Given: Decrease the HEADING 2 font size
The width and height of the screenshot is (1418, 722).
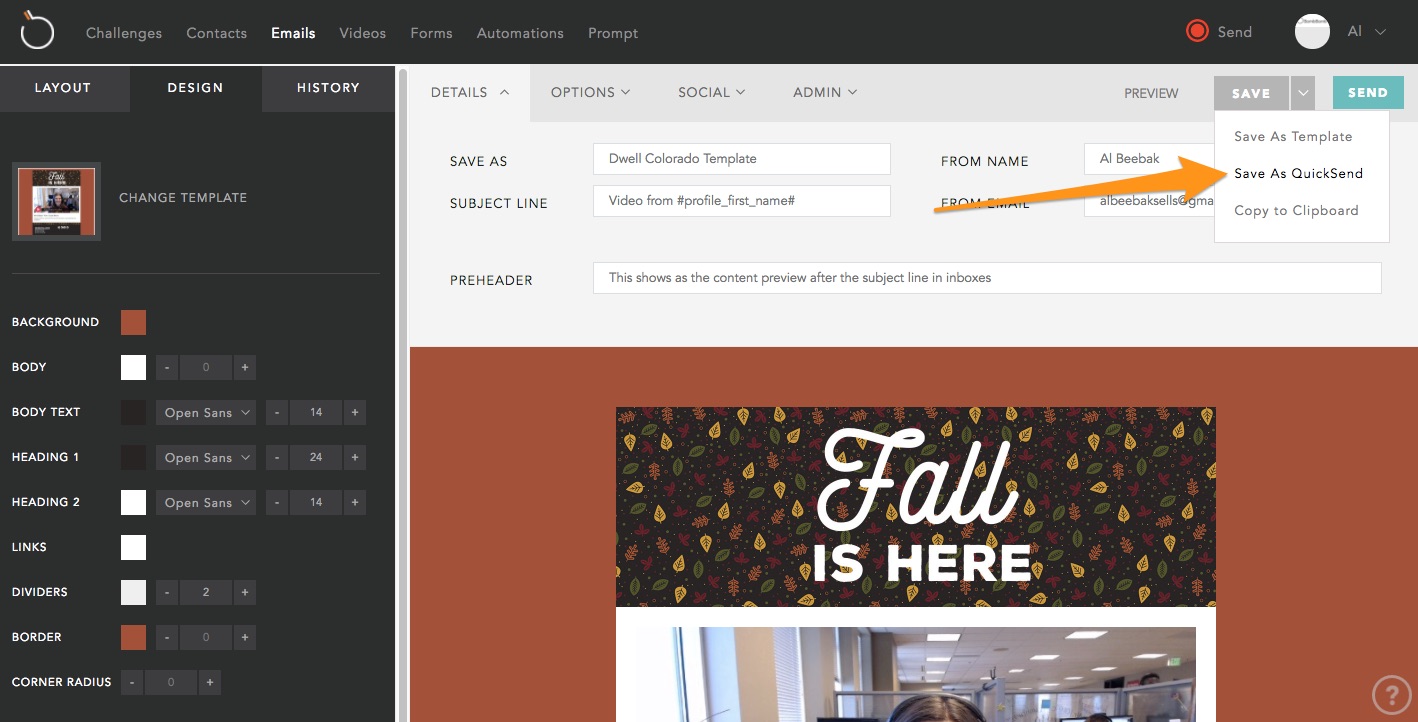Looking at the screenshot, I should pos(277,502).
